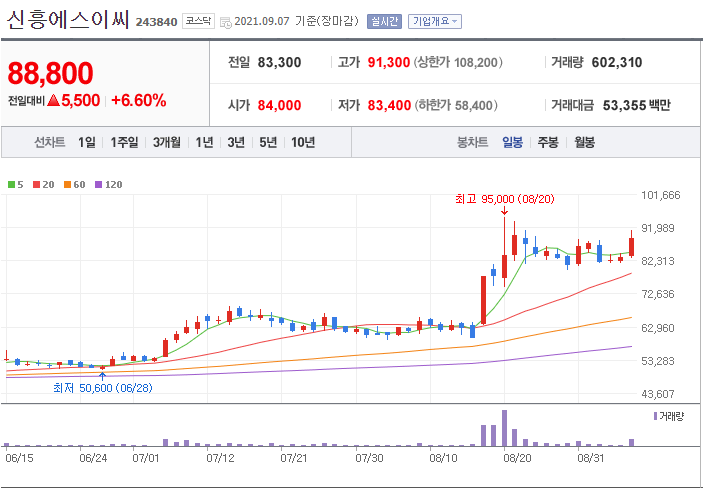Click the 72,636 price axis label

click(x=658, y=294)
